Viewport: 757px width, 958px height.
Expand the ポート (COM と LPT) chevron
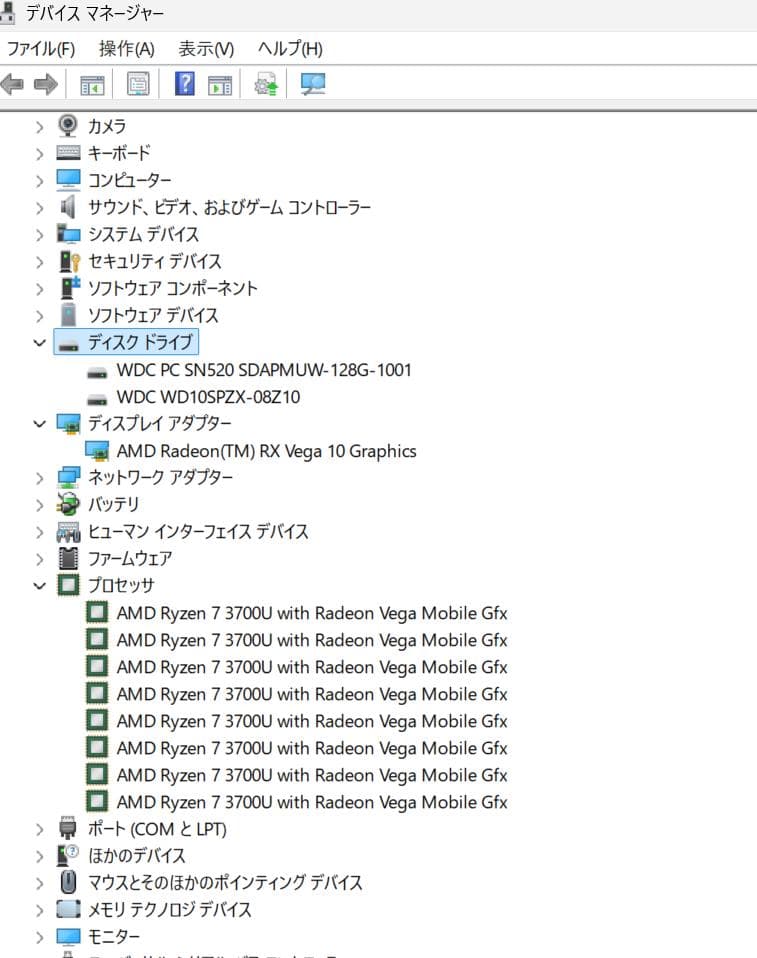pos(40,829)
